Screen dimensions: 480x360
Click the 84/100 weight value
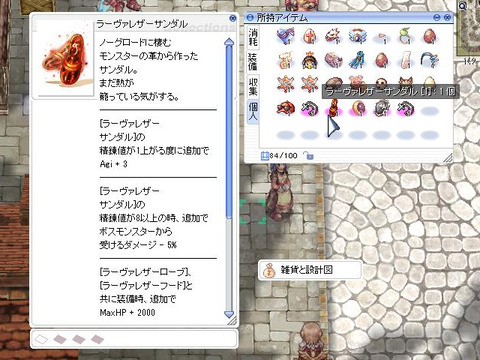pos(283,156)
